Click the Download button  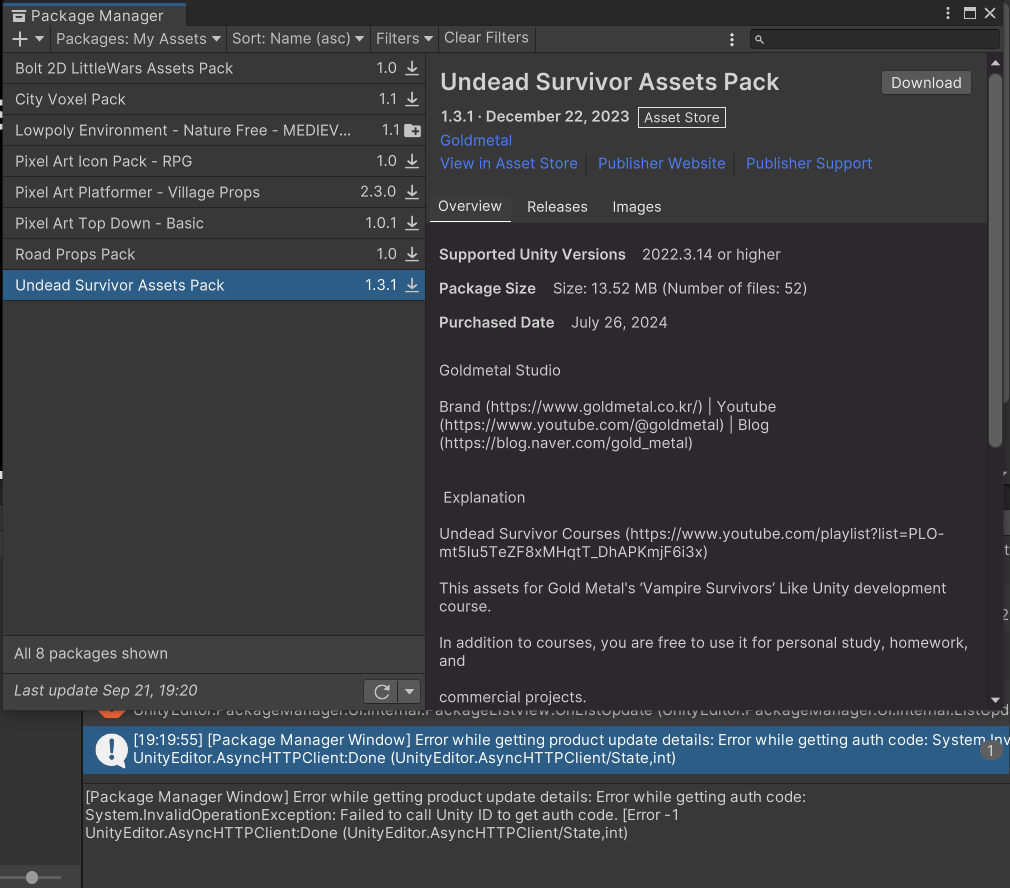[x=926, y=83]
